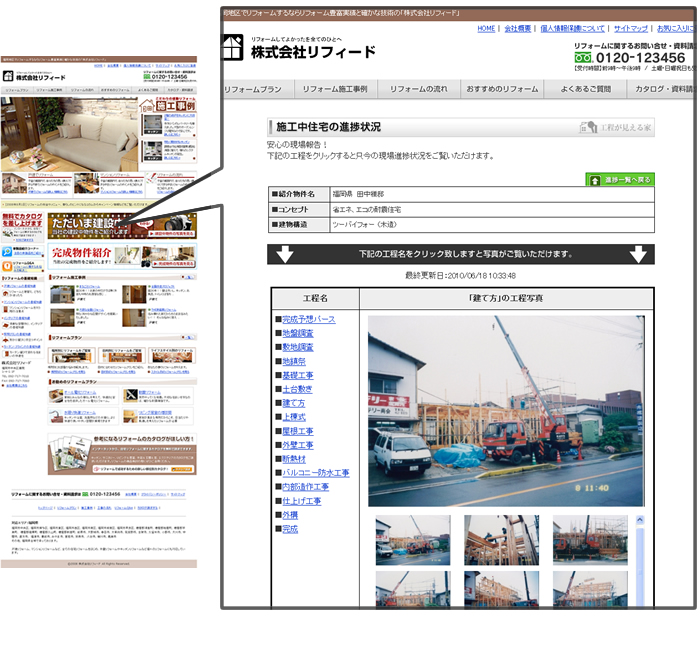Open the 地鎮祭 process link

click(294, 361)
